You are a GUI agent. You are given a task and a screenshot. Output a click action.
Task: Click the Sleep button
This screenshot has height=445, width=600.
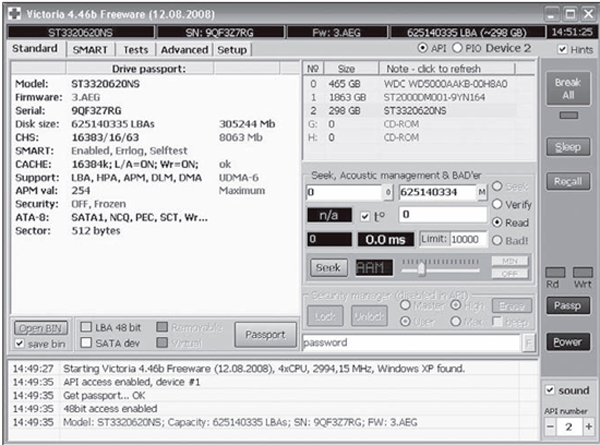click(568, 147)
